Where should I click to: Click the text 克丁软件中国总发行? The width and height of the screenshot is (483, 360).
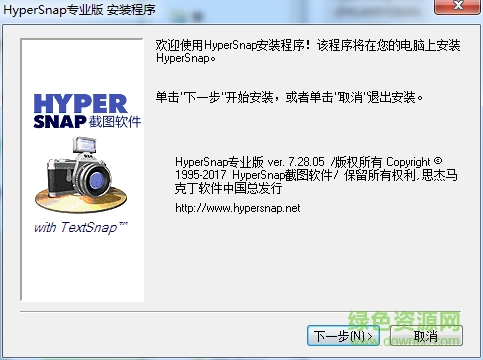(x=229, y=188)
